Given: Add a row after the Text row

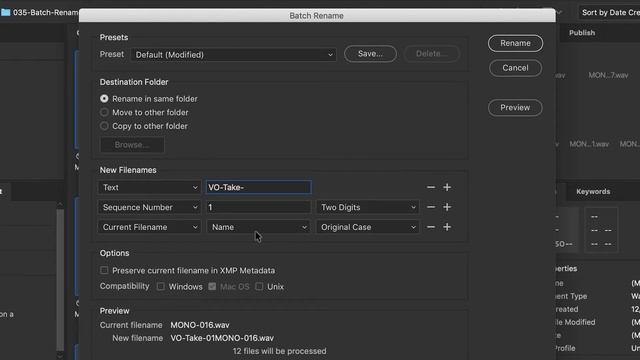Looking at the screenshot, I should click(x=447, y=187).
